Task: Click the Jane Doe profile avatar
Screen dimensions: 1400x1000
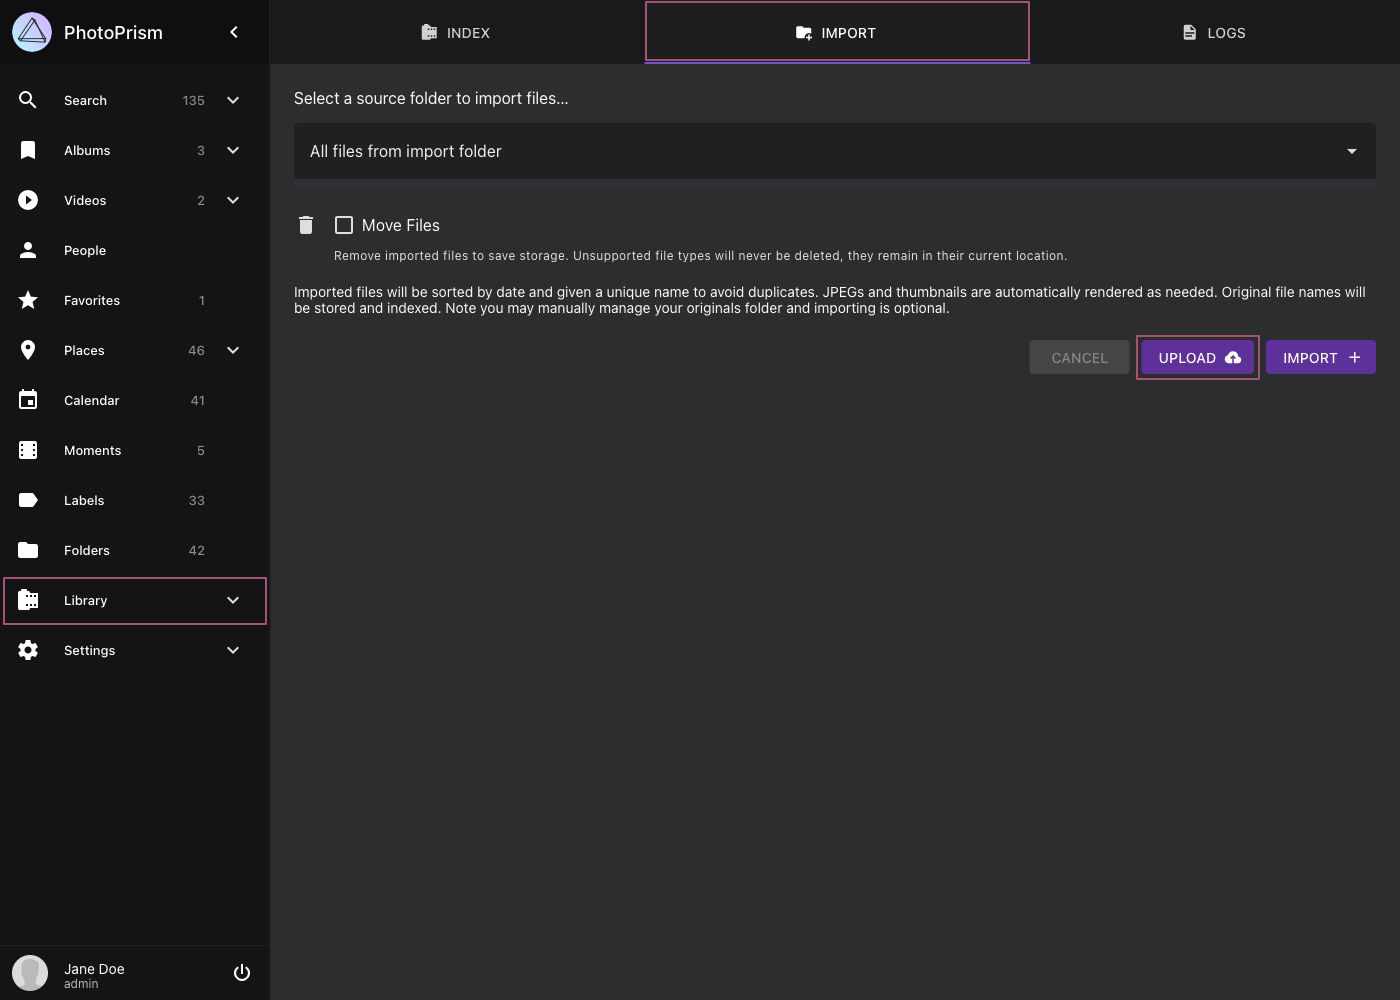Action: [x=30, y=972]
